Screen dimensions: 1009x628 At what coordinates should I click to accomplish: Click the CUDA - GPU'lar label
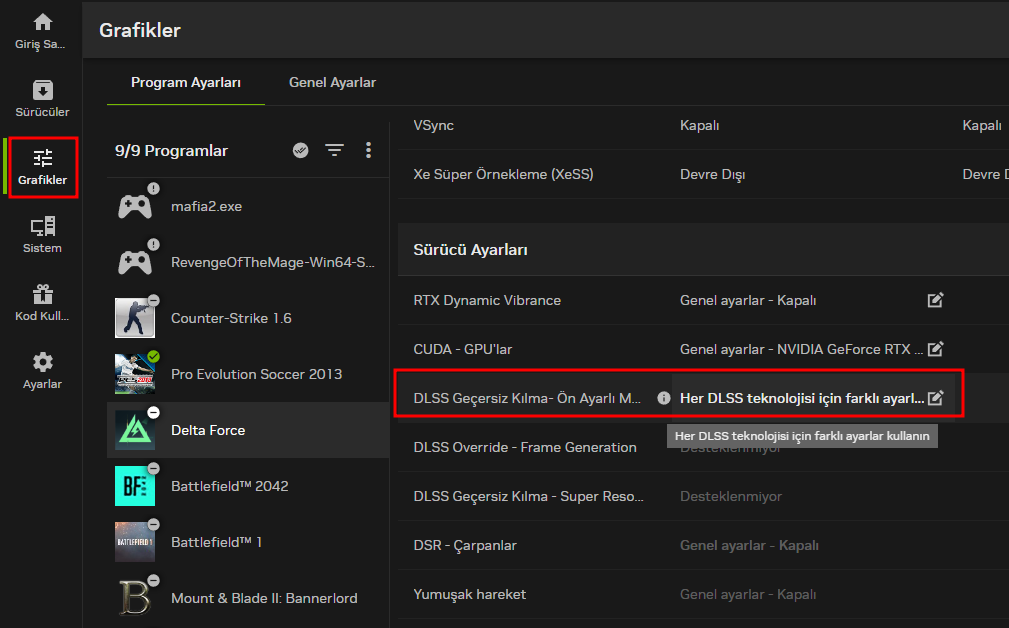click(463, 349)
